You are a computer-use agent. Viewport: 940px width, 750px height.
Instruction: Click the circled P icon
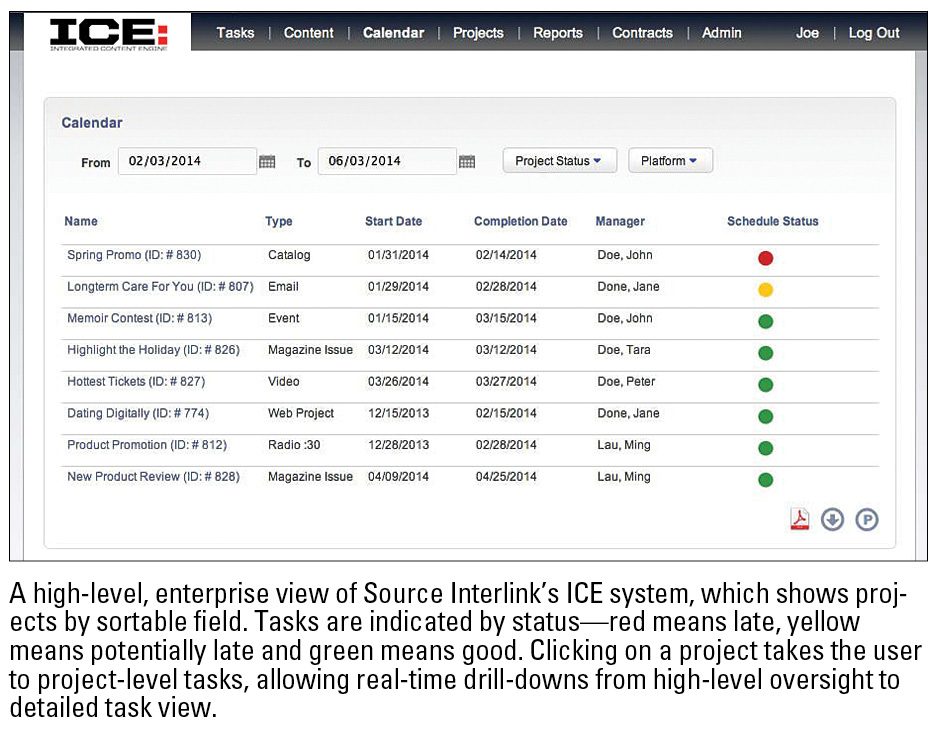867,520
